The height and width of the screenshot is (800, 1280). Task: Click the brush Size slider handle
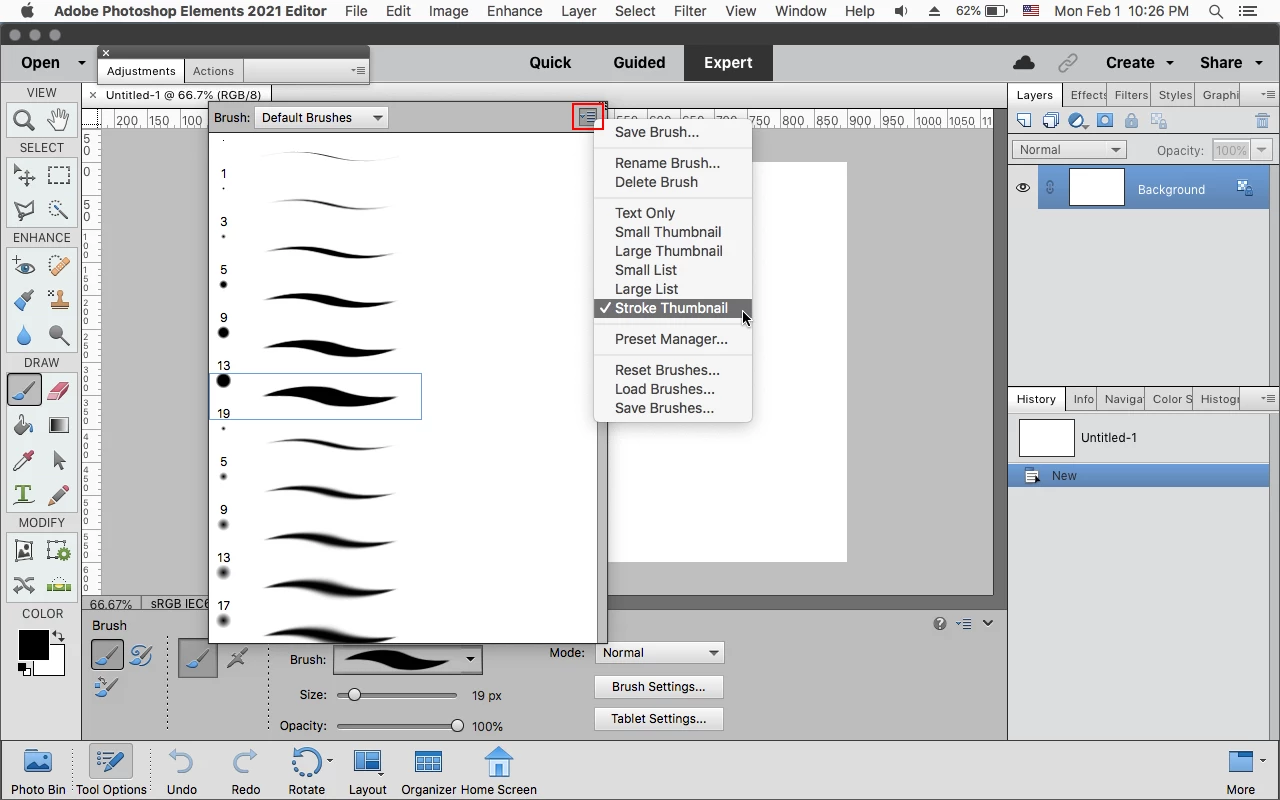pyautogui.click(x=354, y=694)
